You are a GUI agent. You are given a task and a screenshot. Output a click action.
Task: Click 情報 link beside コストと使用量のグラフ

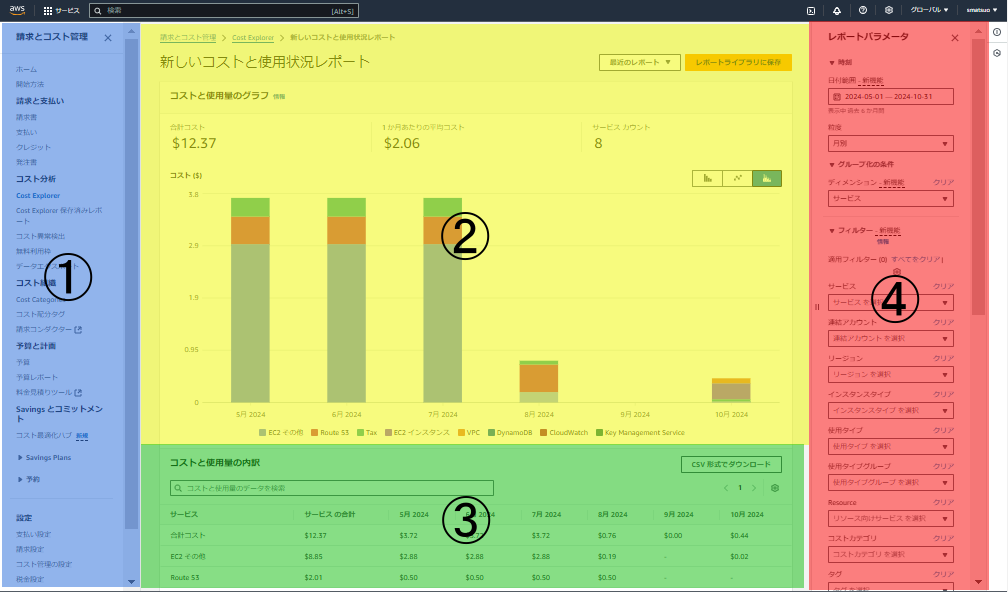tap(279, 96)
